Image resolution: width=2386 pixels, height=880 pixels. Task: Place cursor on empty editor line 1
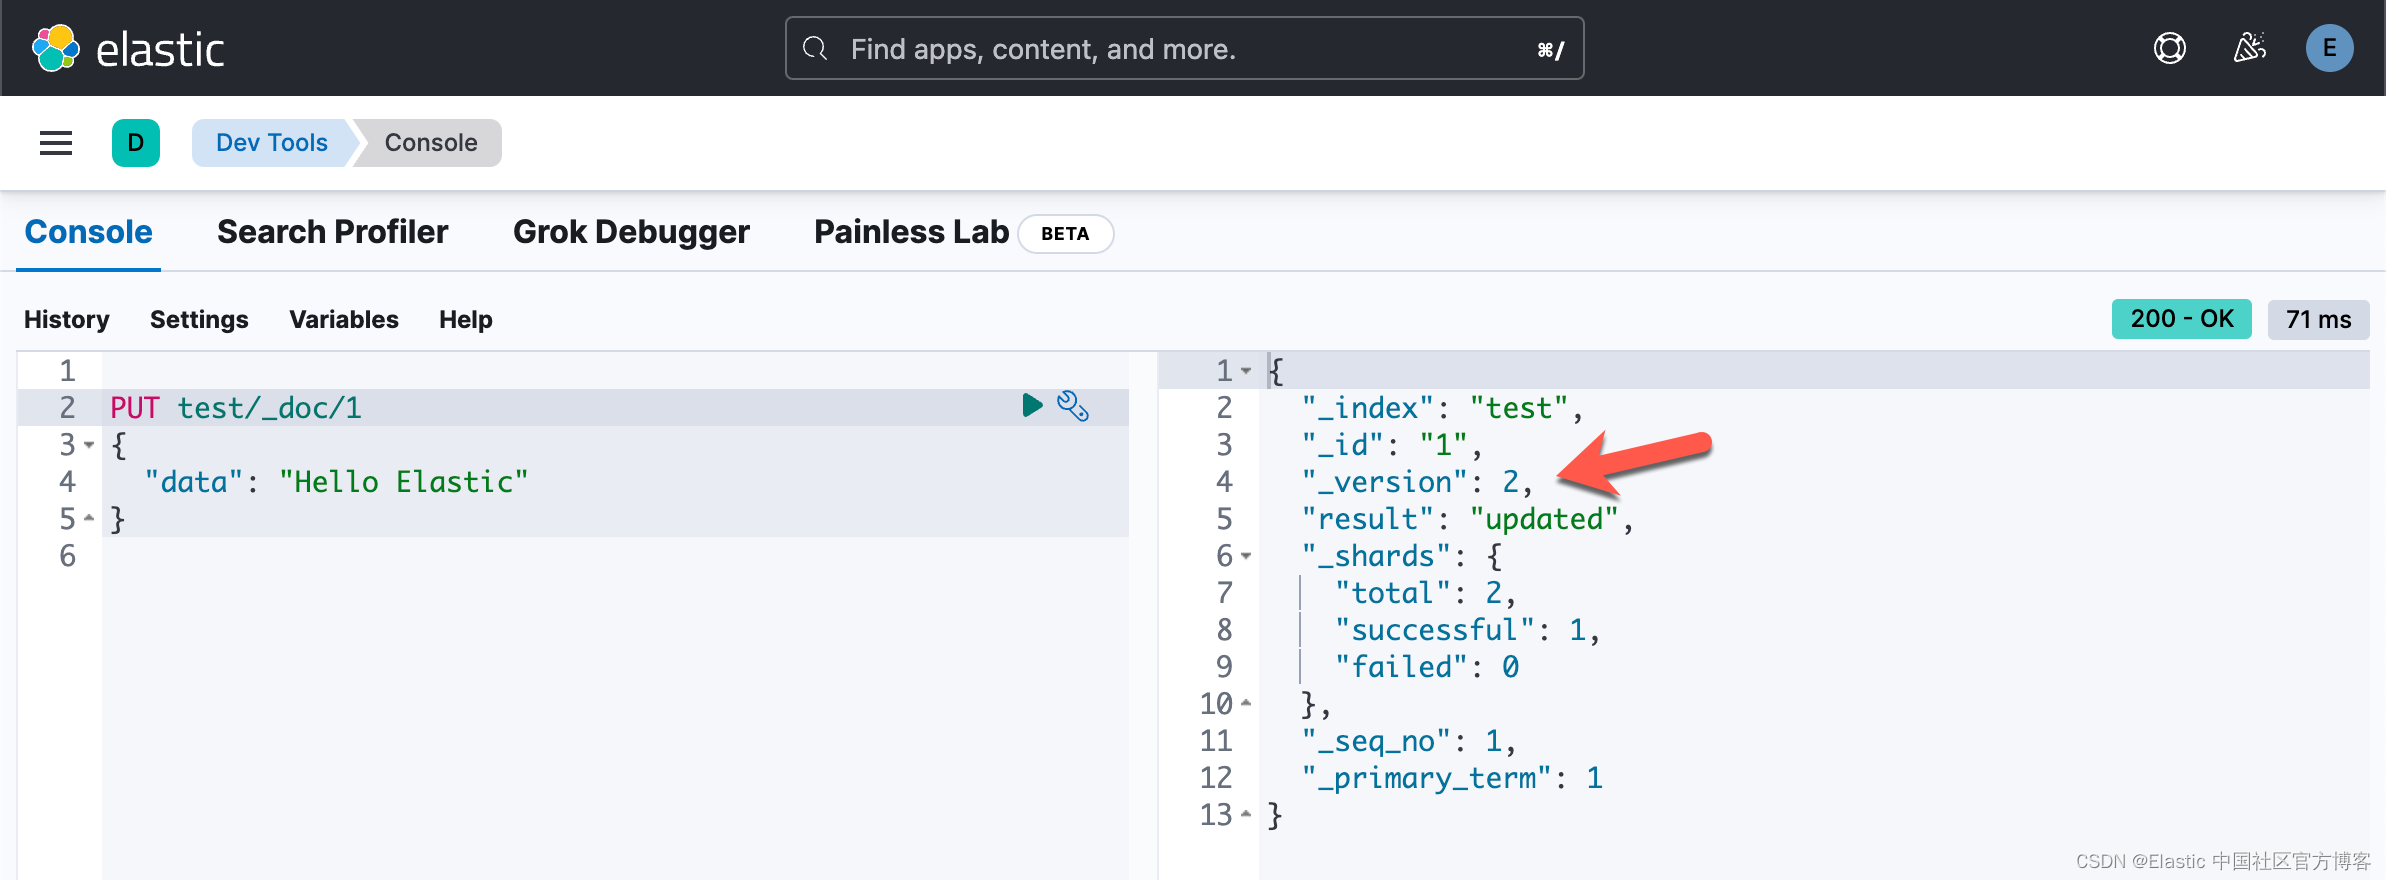point(615,371)
